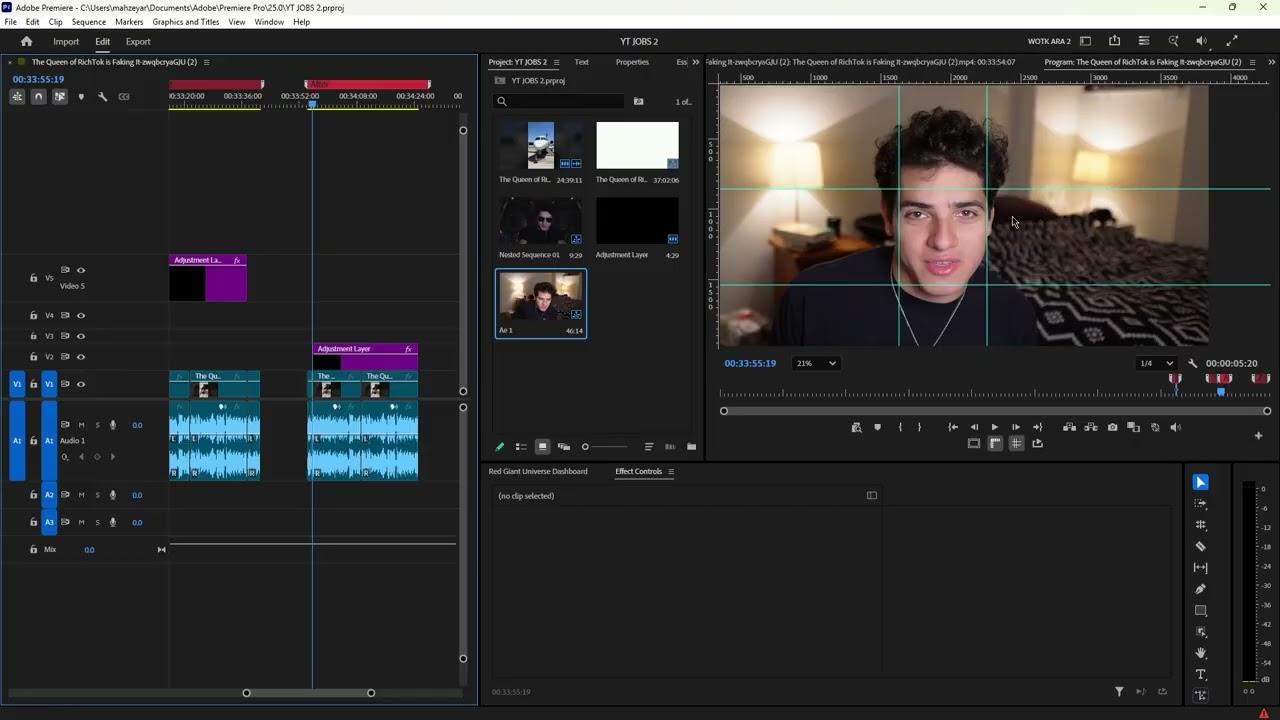Open the Effect Controls panel menu
The image size is (1280, 720).
point(671,472)
